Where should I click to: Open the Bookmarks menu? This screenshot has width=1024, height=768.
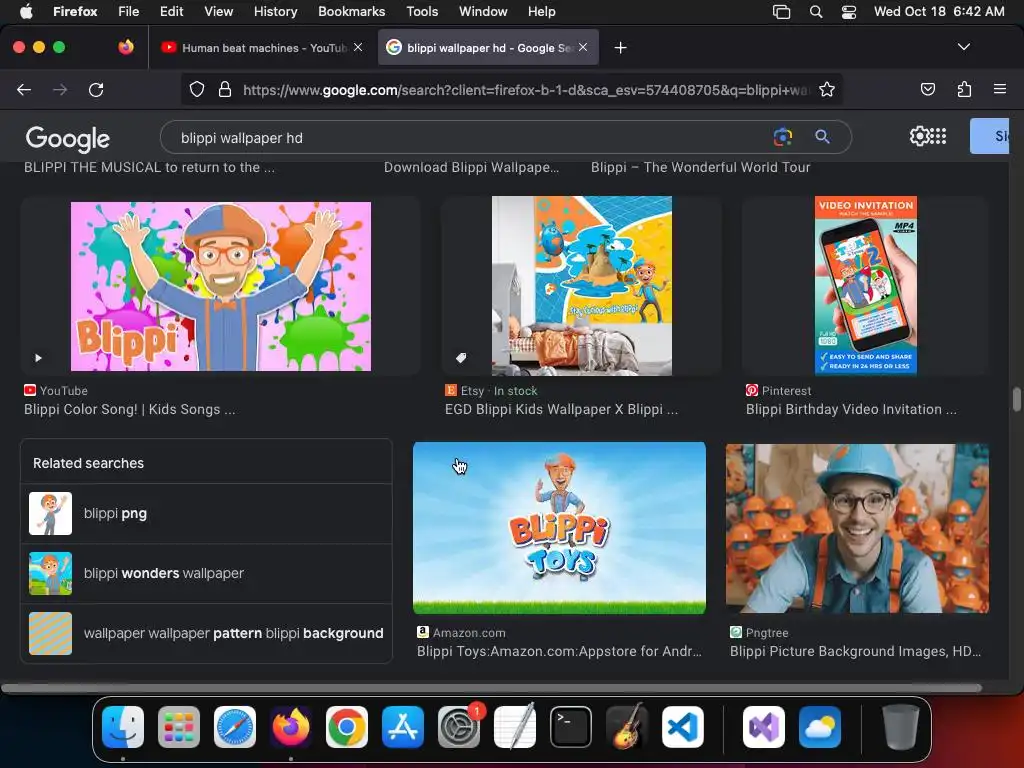[x=351, y=11]
